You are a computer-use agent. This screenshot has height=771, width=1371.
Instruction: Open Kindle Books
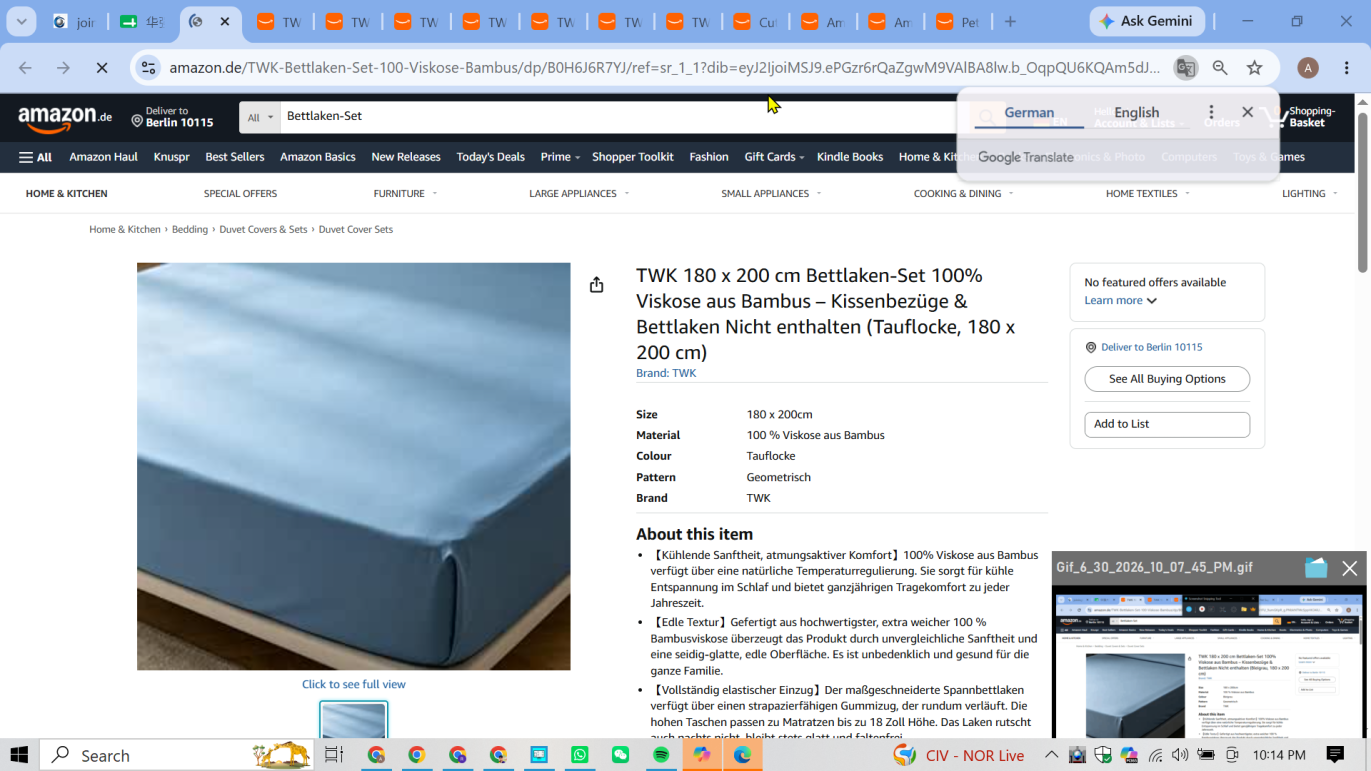pyautogui.click(x=850, y=157)
